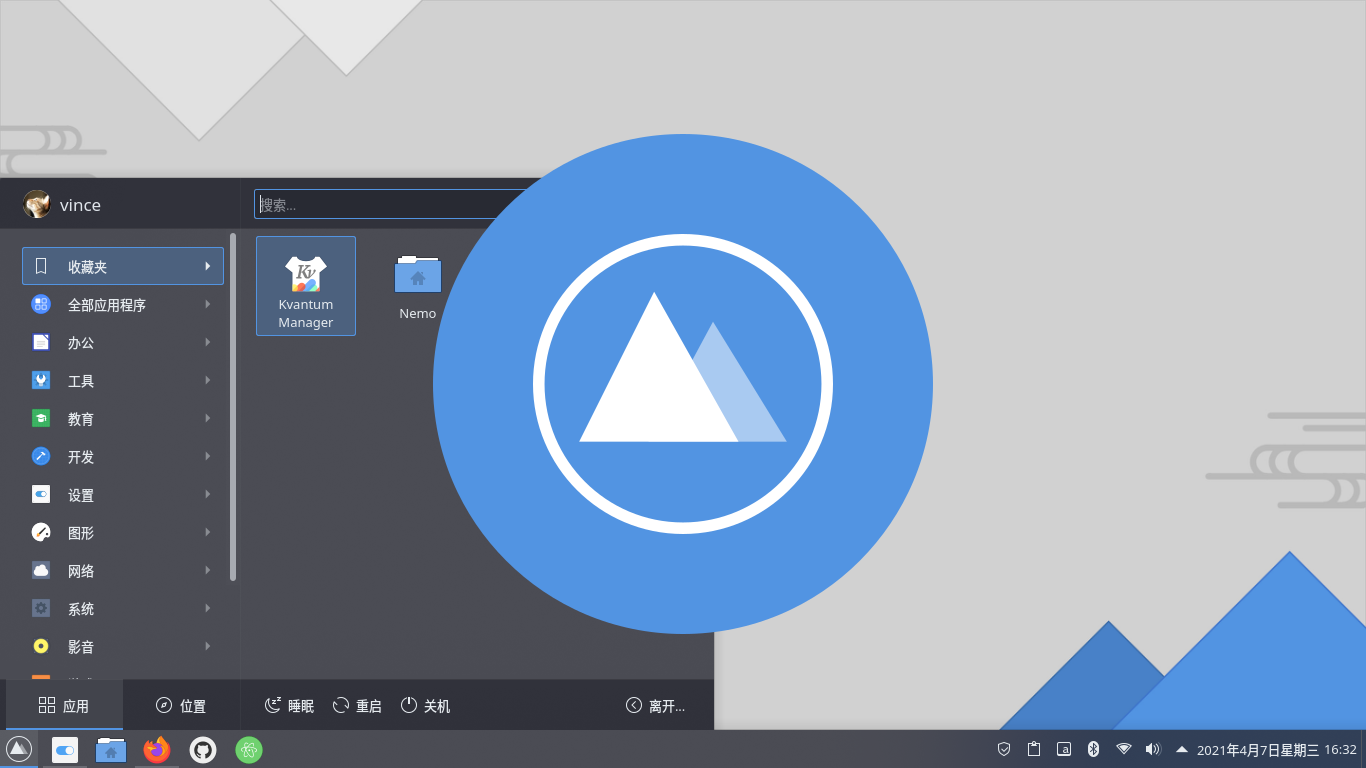Open Firefox from the taskbar
Image resolution: width=1366 pixels, height=768 pixels.
tap(157, 749)
